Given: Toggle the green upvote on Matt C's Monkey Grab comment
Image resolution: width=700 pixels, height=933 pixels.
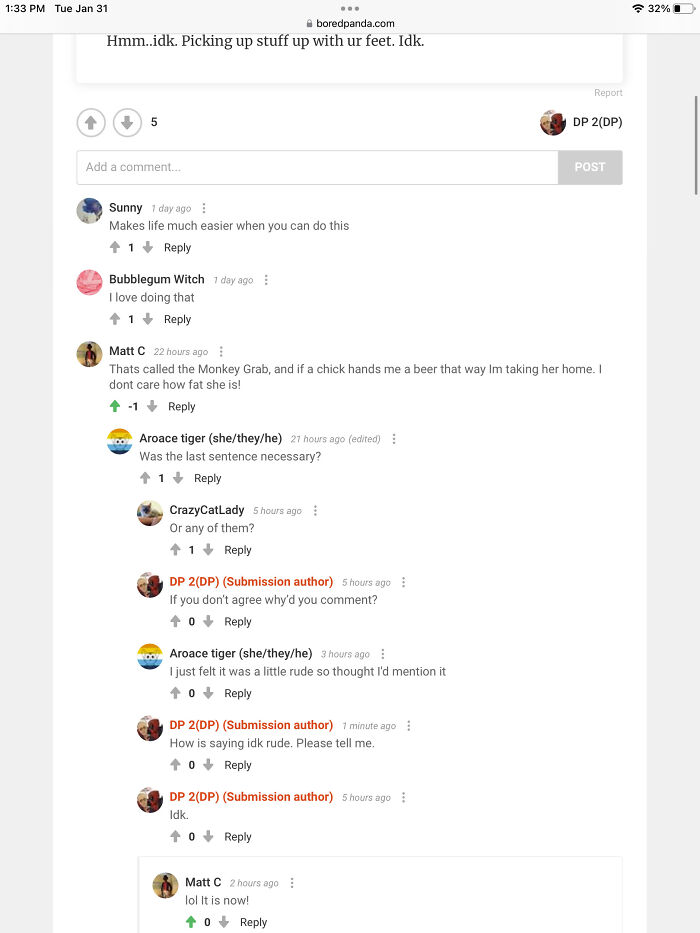Looking at the screenshot, I should coord(115,406).
